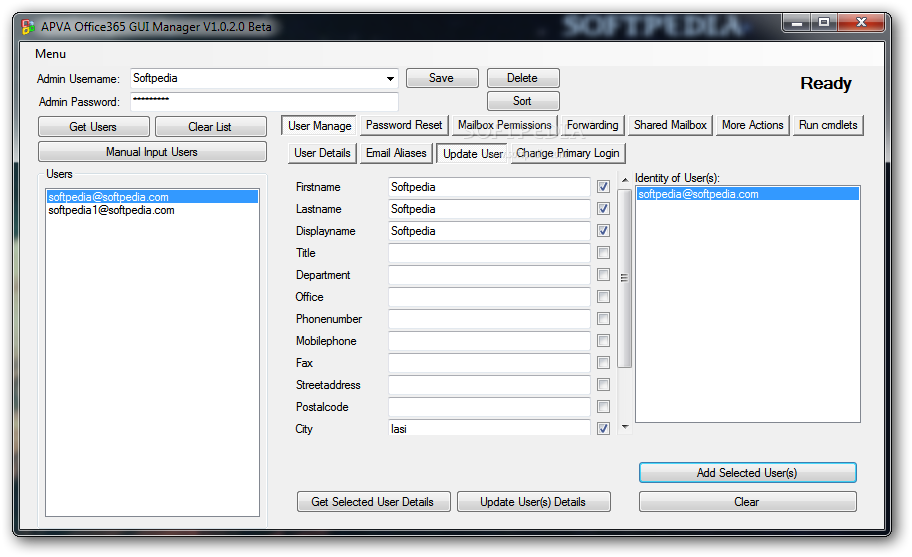912x557 pixels.
Task: Click the APVA application icon in title bar
Action: 27,27
